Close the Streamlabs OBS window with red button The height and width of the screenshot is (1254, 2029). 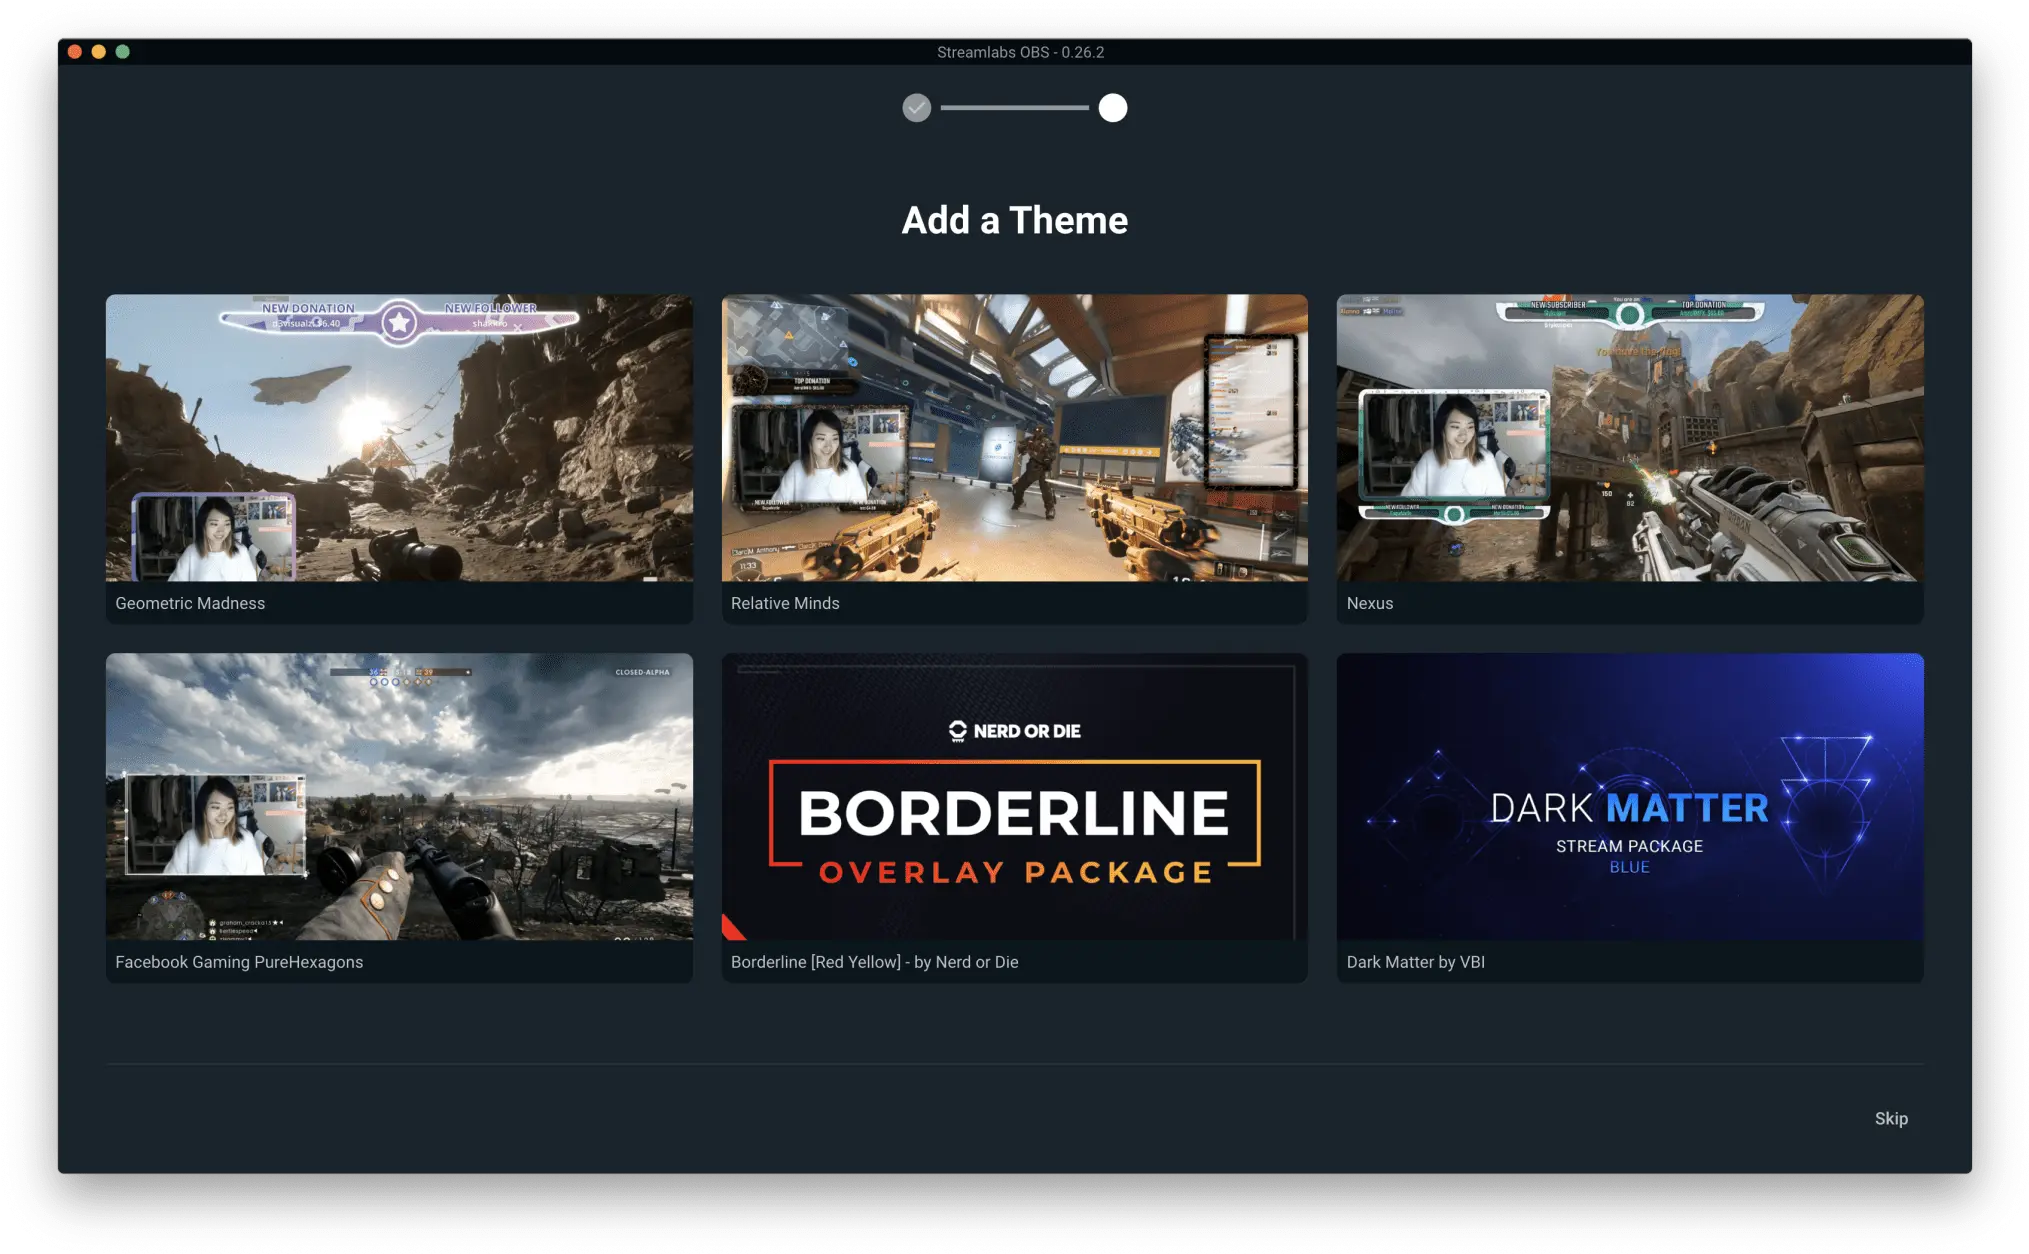[x=75, y=52]
